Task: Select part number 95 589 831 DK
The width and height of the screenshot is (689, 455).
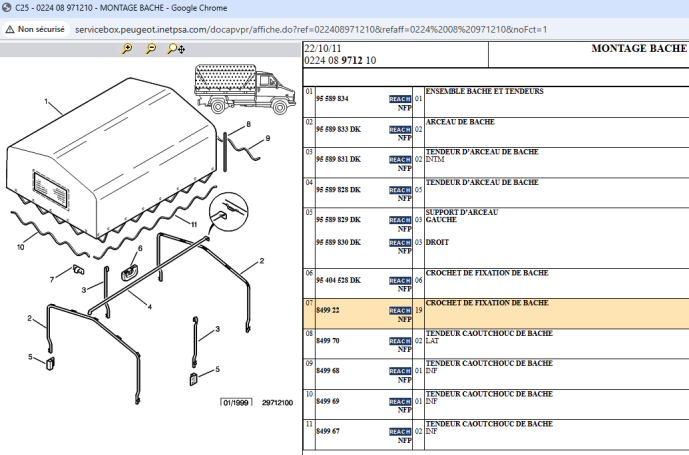Action: point(337,160)
